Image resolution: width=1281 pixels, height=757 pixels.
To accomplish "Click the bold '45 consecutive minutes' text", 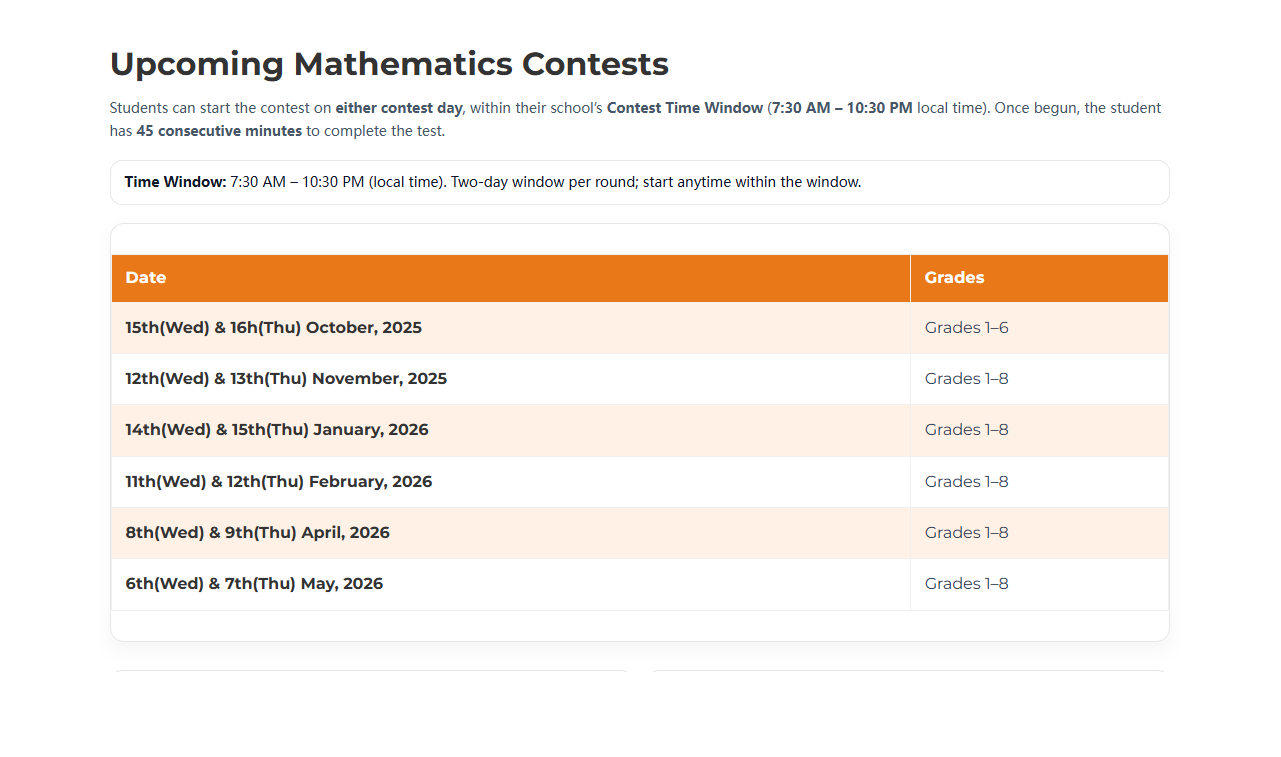I will coord(219,131).
